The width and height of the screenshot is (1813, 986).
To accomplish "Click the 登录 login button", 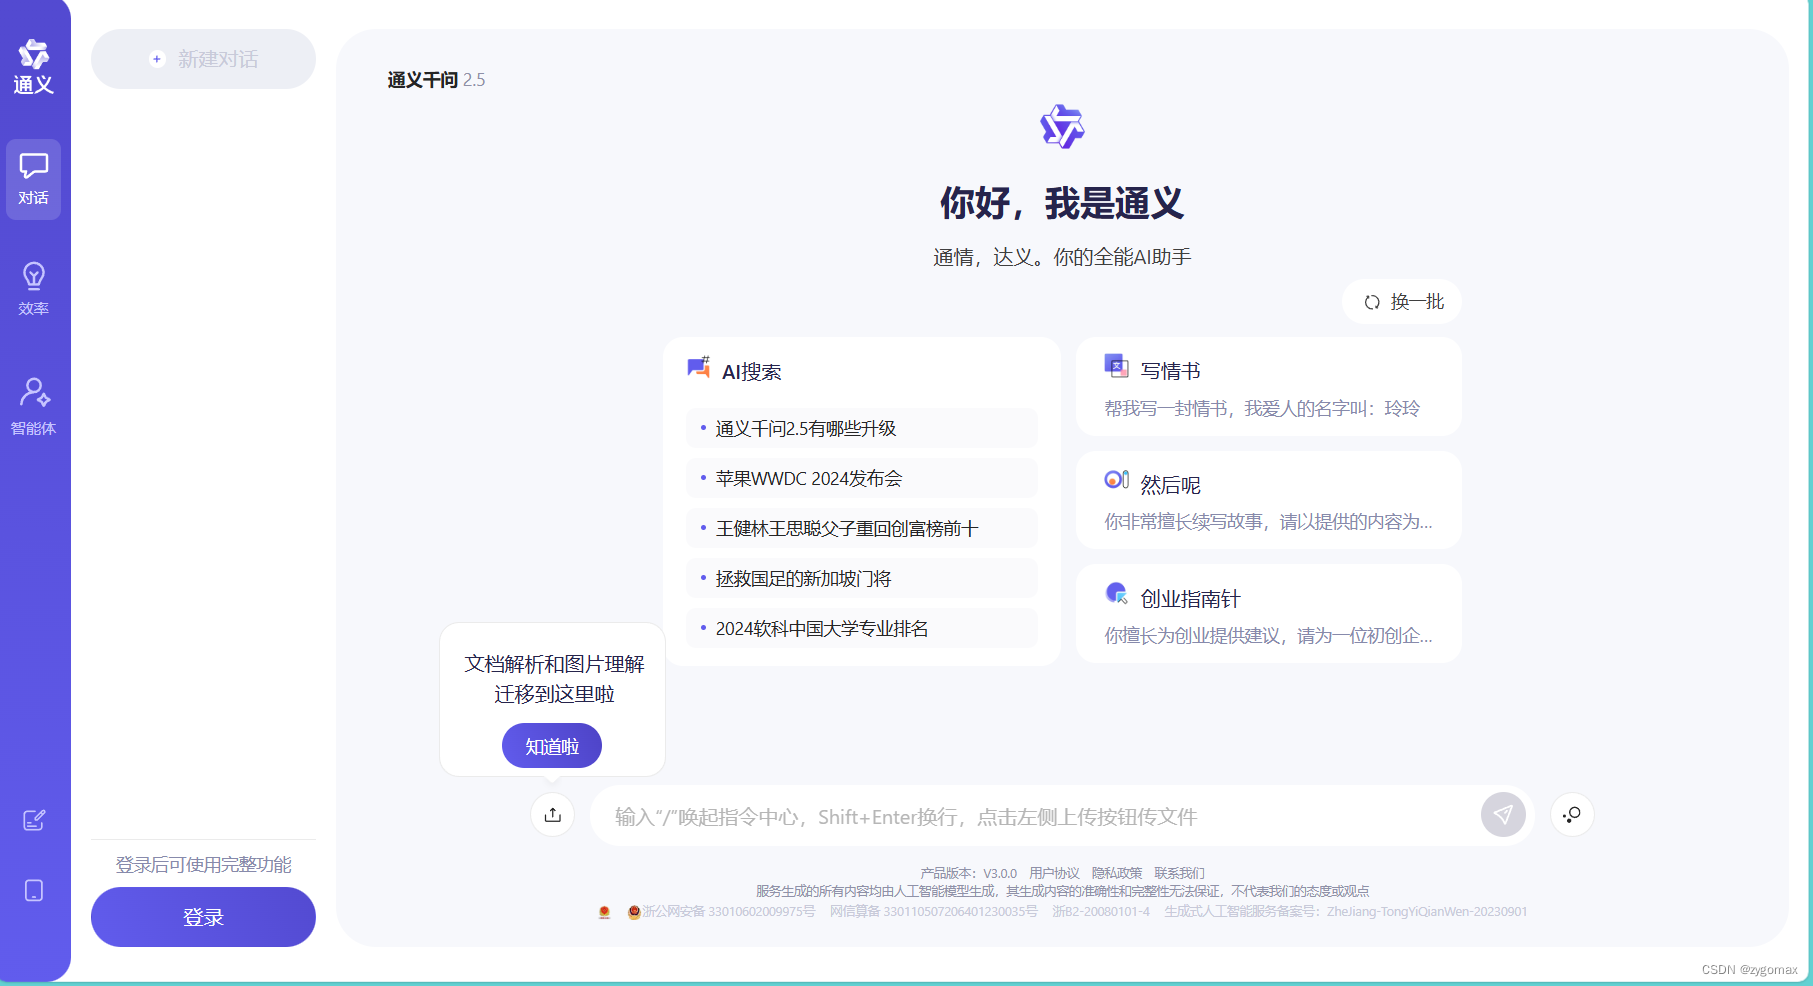I will coord(203,917).
